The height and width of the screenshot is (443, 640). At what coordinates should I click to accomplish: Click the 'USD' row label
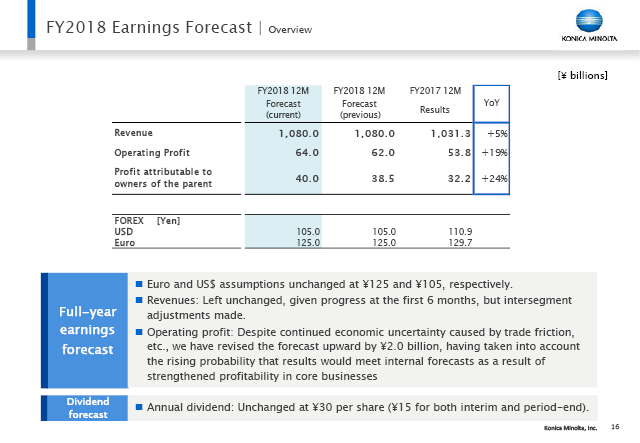pos(124,232)
